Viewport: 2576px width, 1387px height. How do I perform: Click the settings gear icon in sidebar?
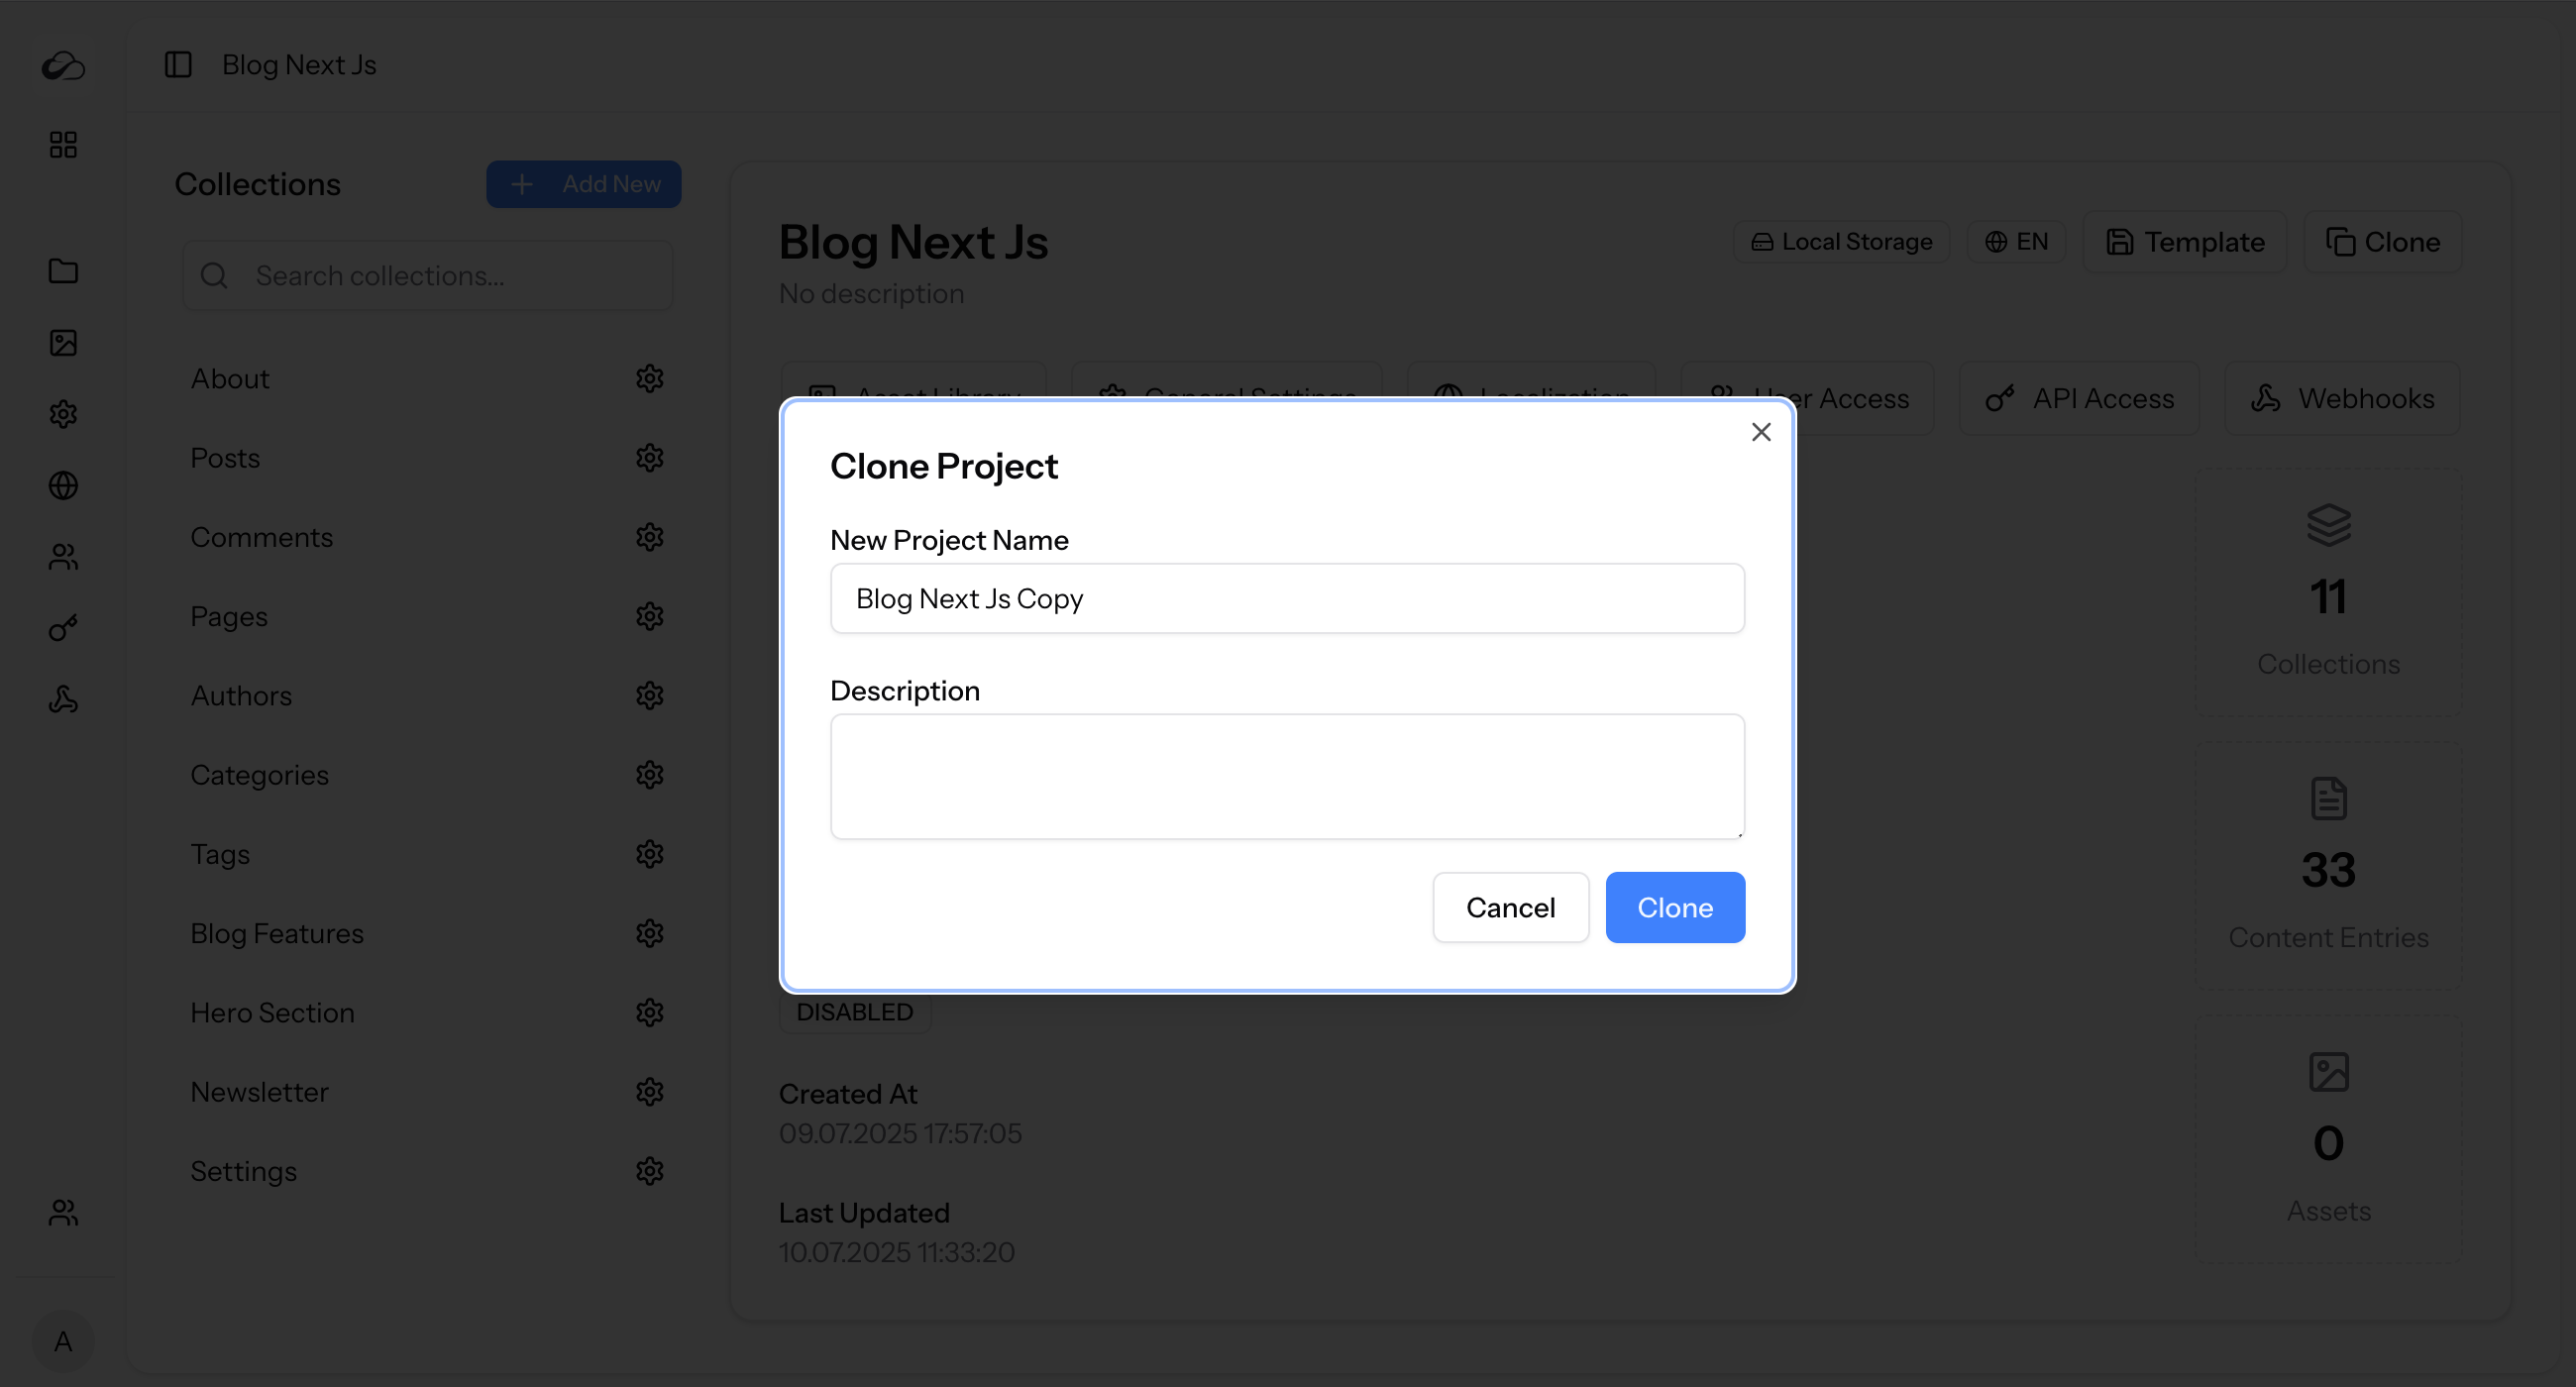tap(63, 414)
